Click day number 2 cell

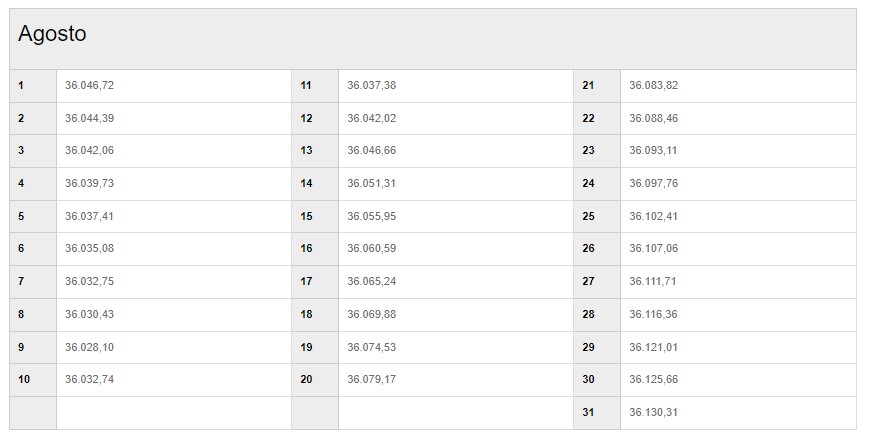(x=33, y=118)
